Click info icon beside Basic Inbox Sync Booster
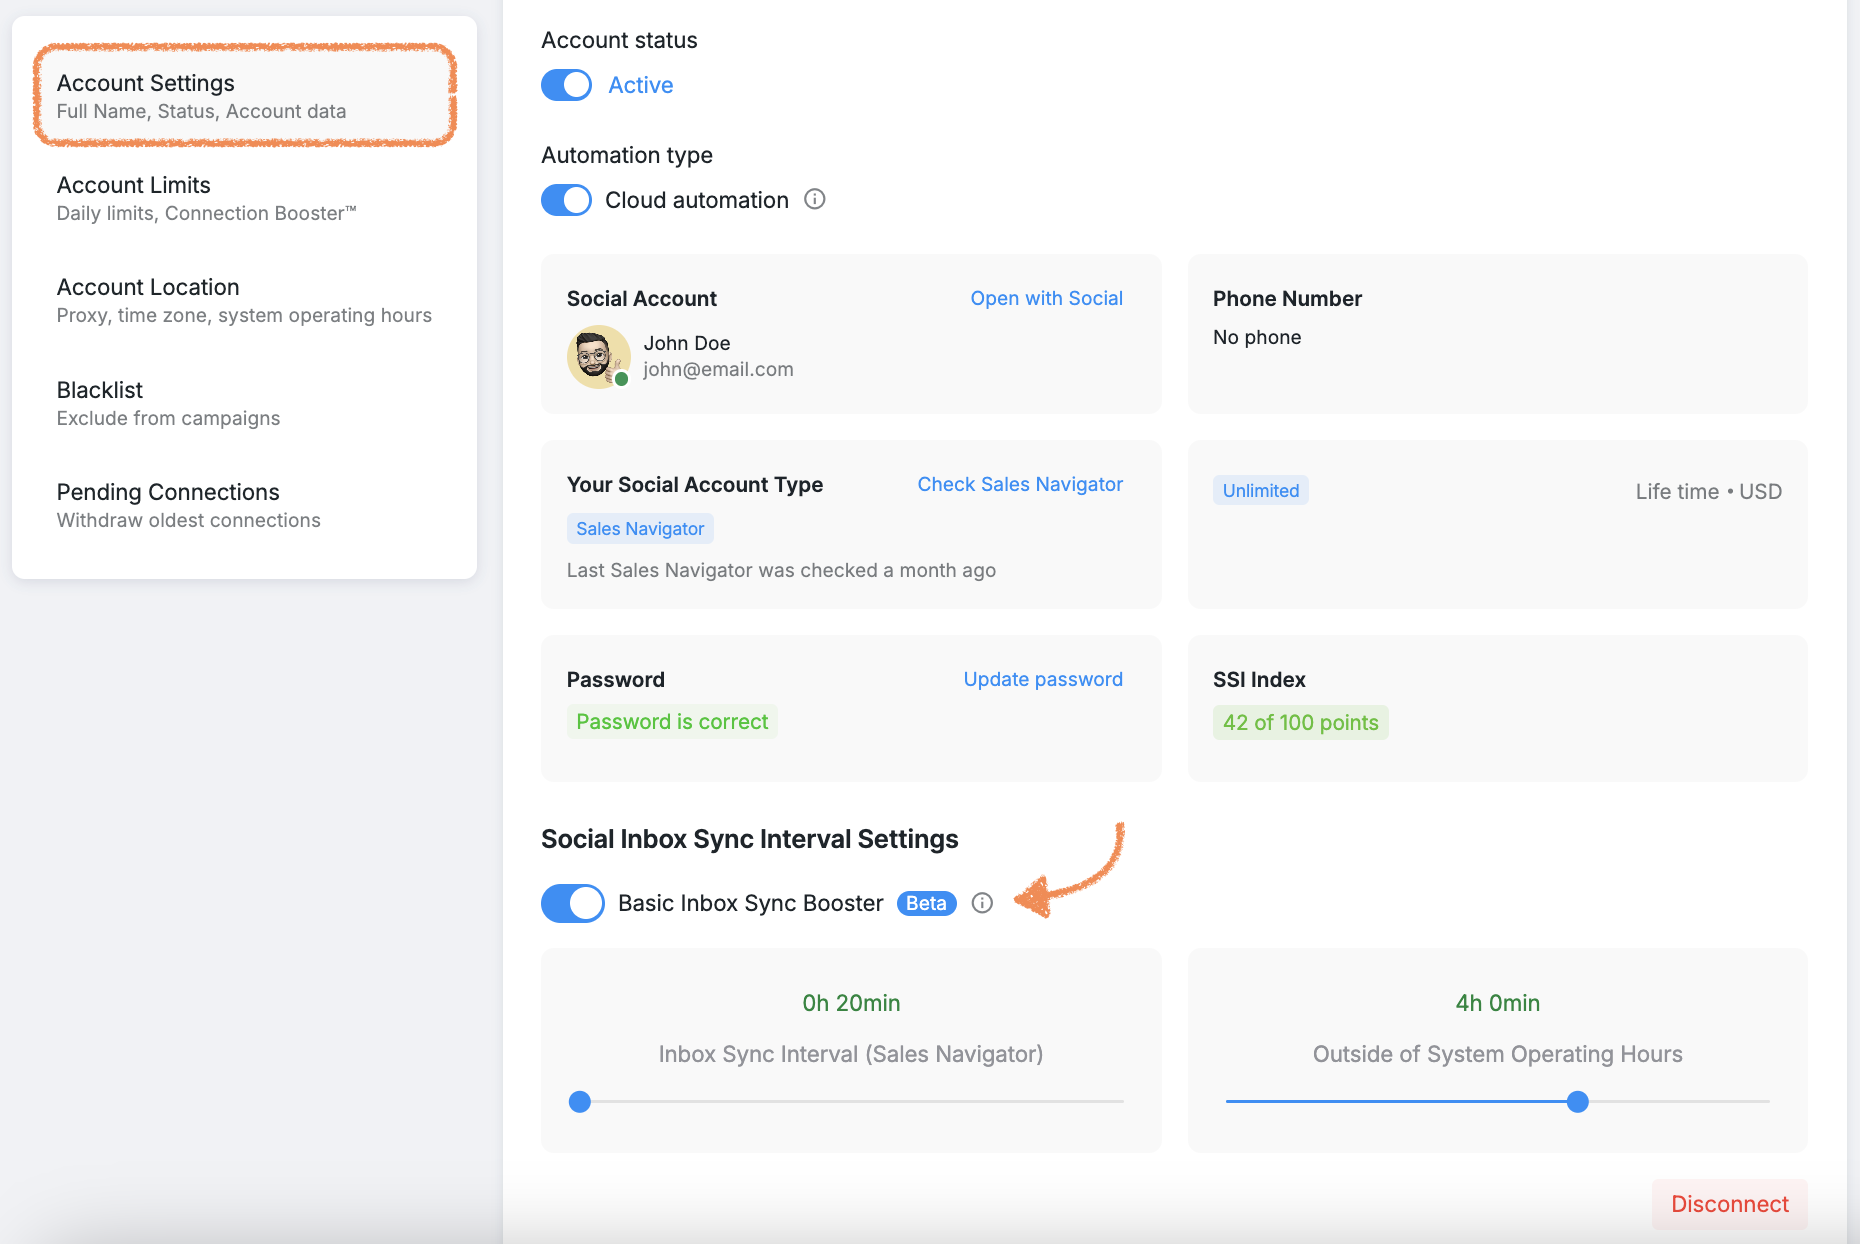The height and width of the screenshot is (1244, 1860). [982, 903]
